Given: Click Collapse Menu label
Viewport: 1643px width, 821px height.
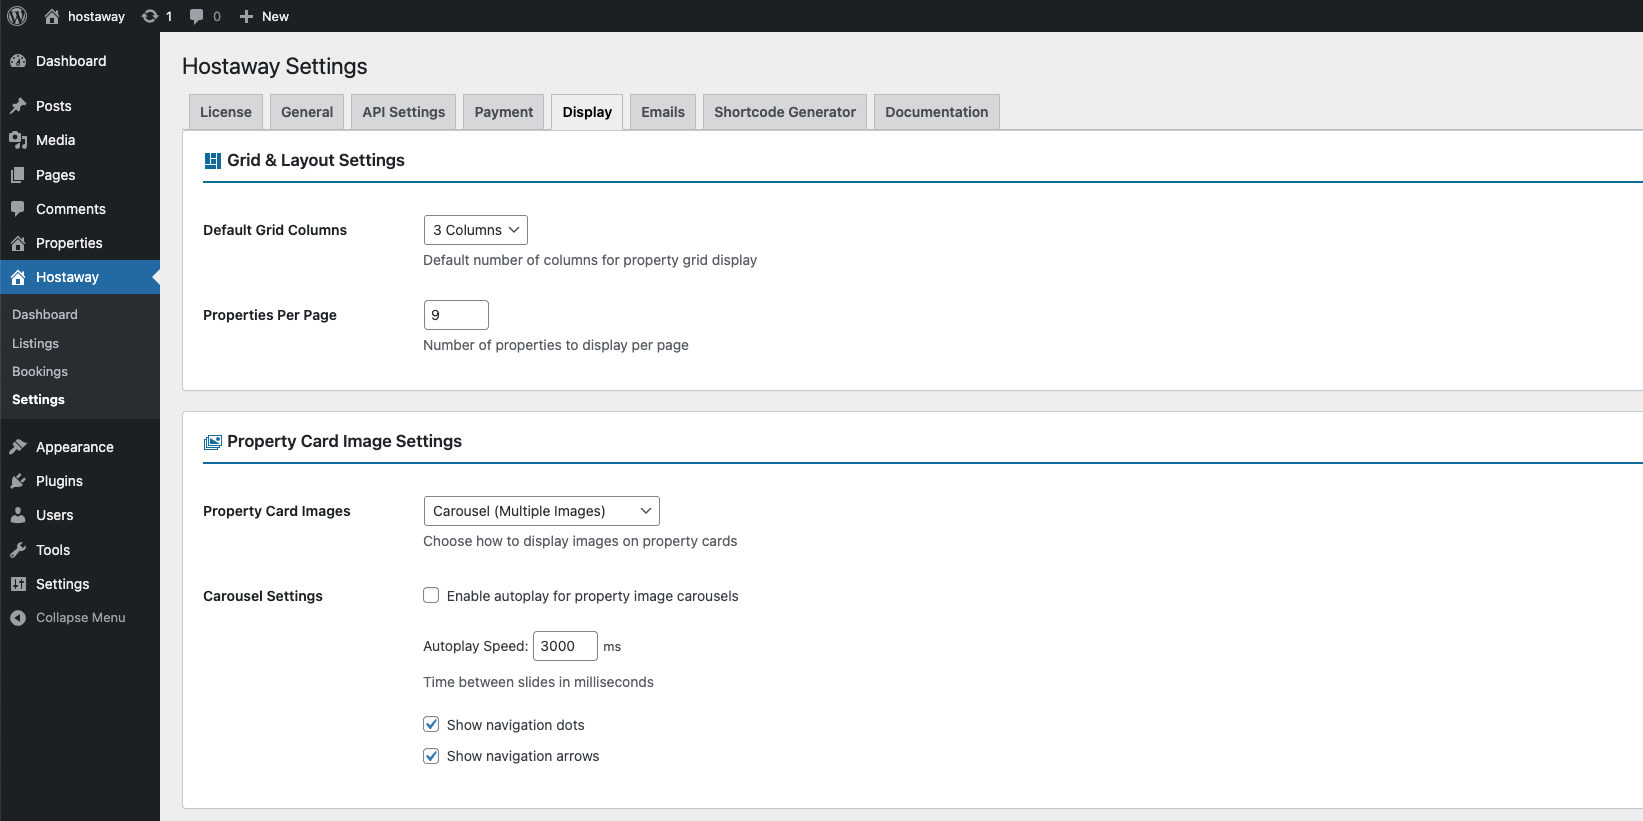Looking at the screenshot, I should pos(81,618).
